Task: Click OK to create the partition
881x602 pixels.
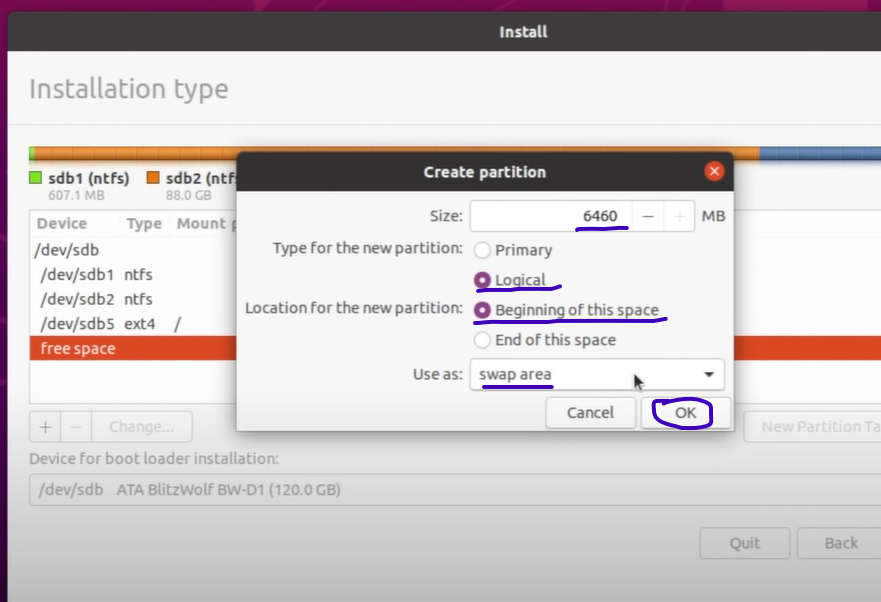Action: pyautogui.click(x=685, y=412)
